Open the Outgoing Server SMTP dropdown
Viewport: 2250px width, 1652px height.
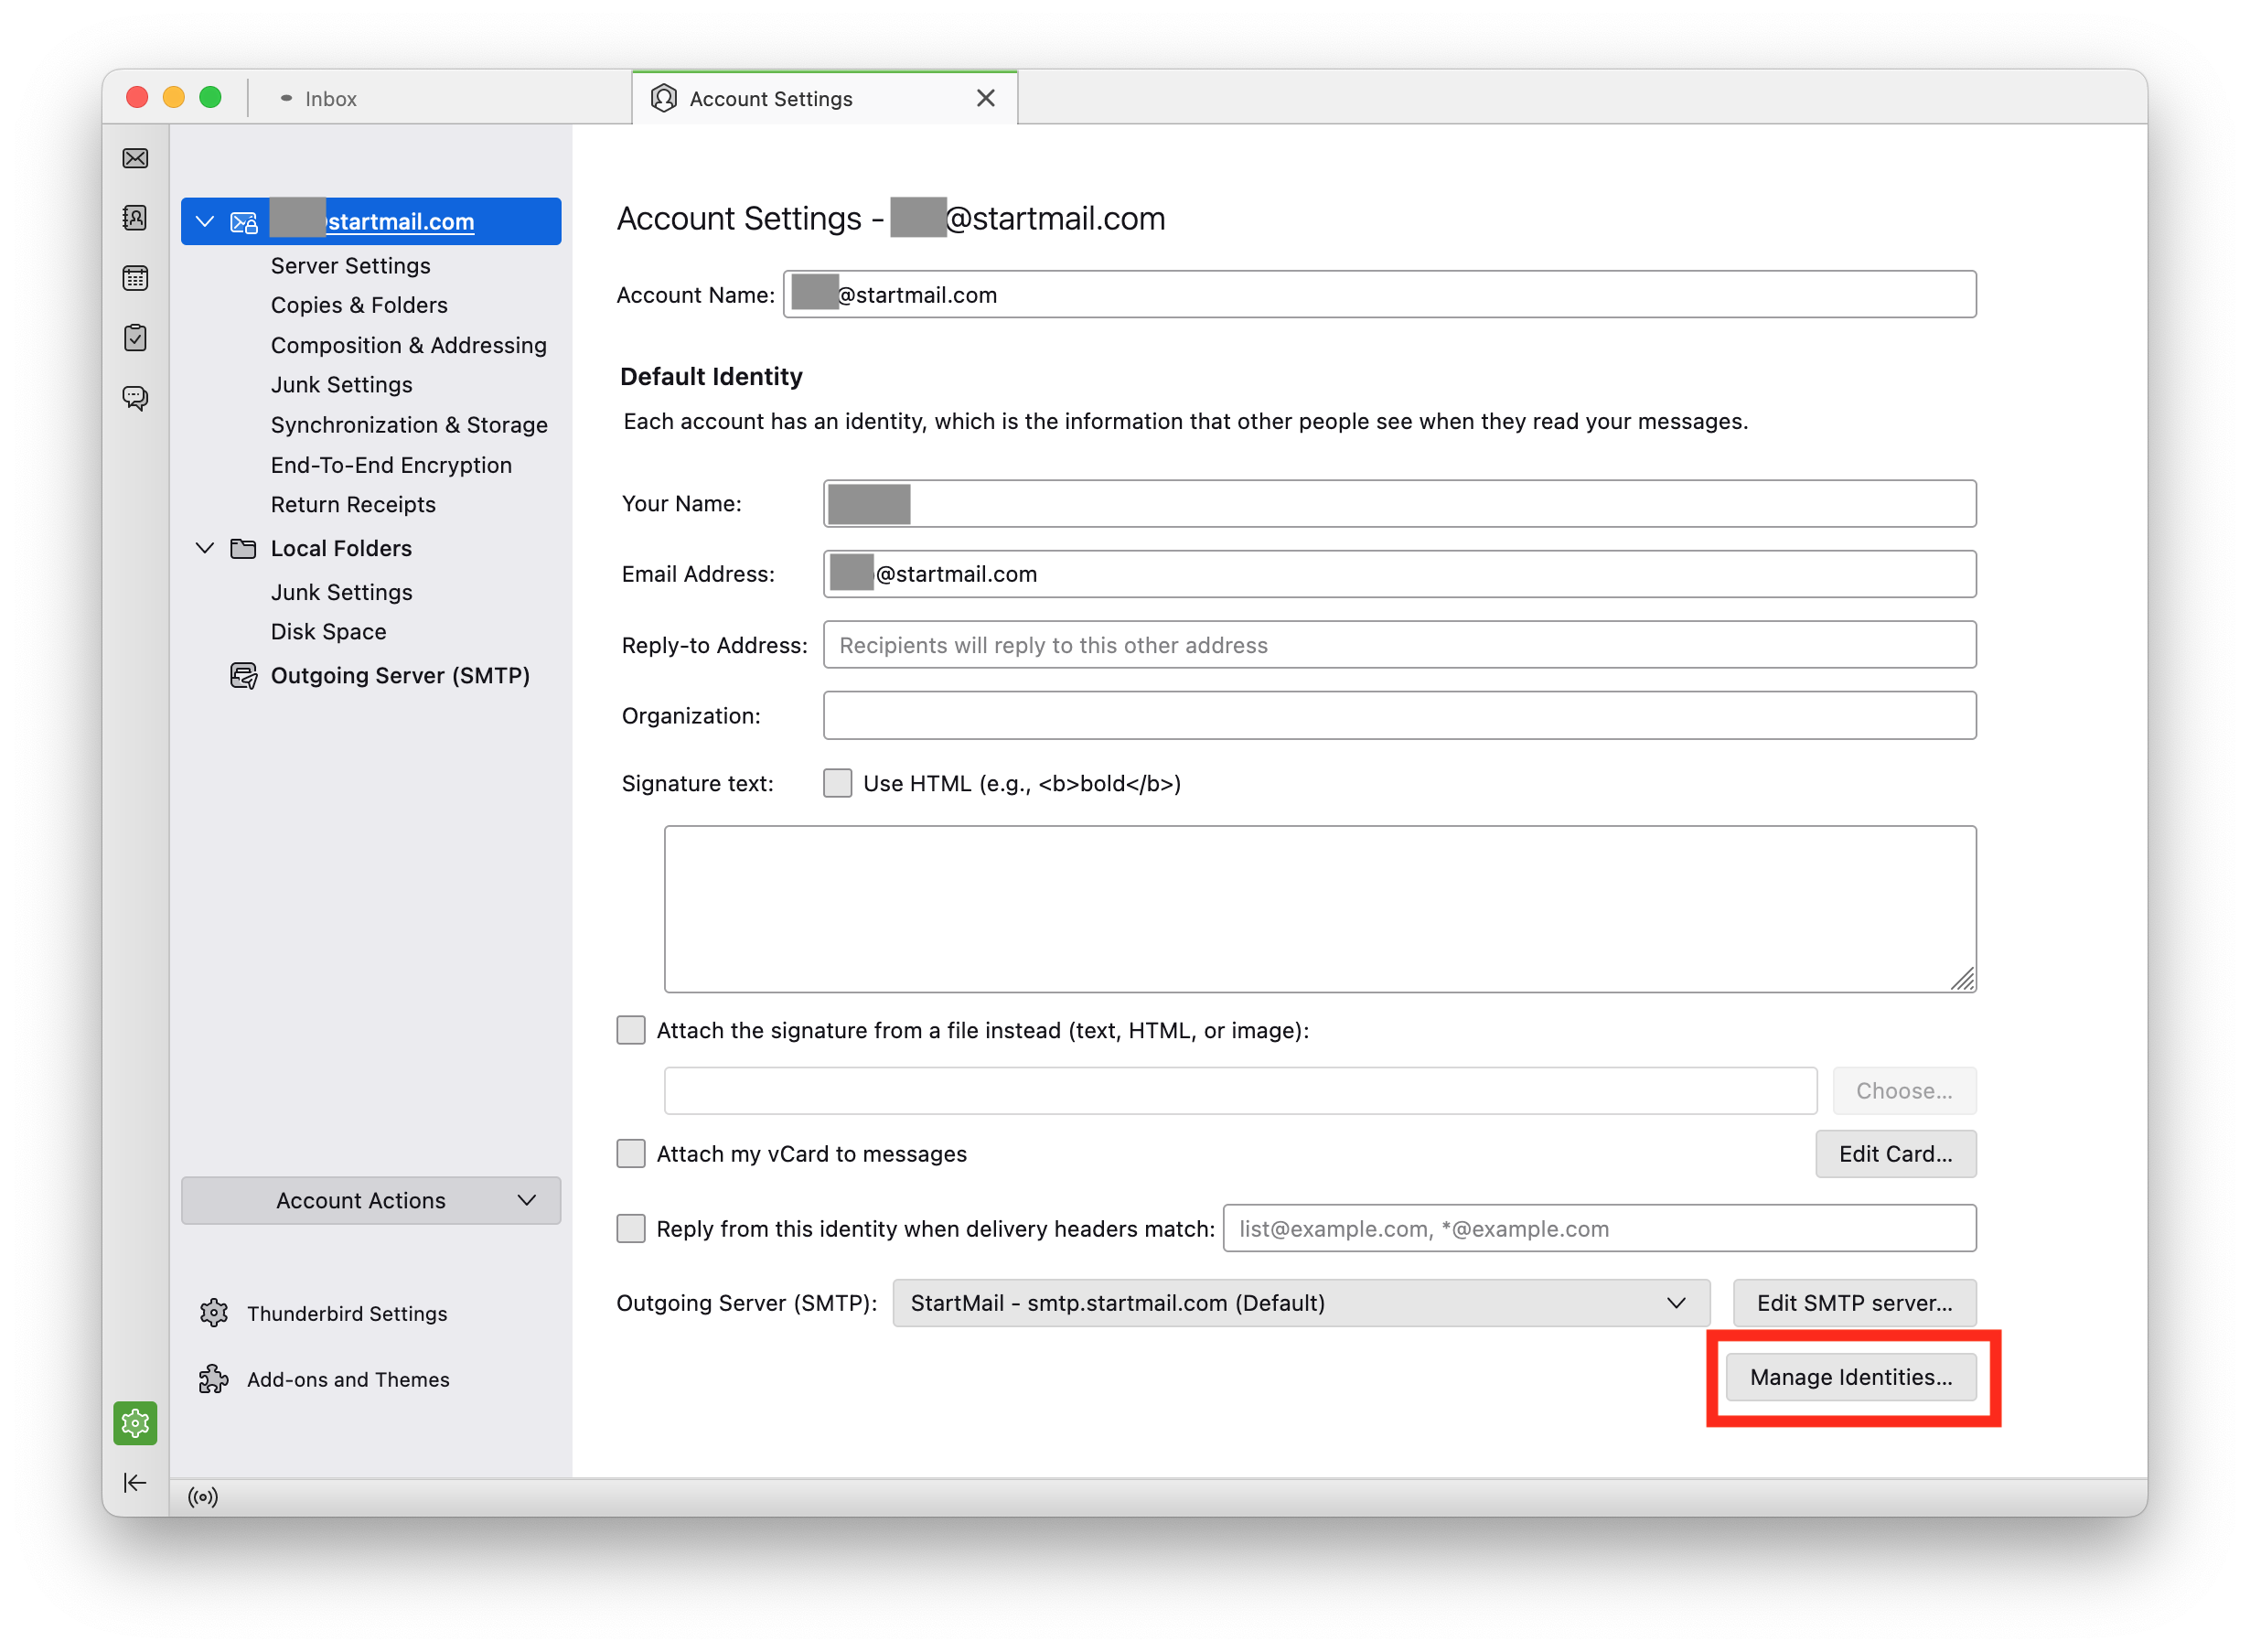[1301, 1303]
